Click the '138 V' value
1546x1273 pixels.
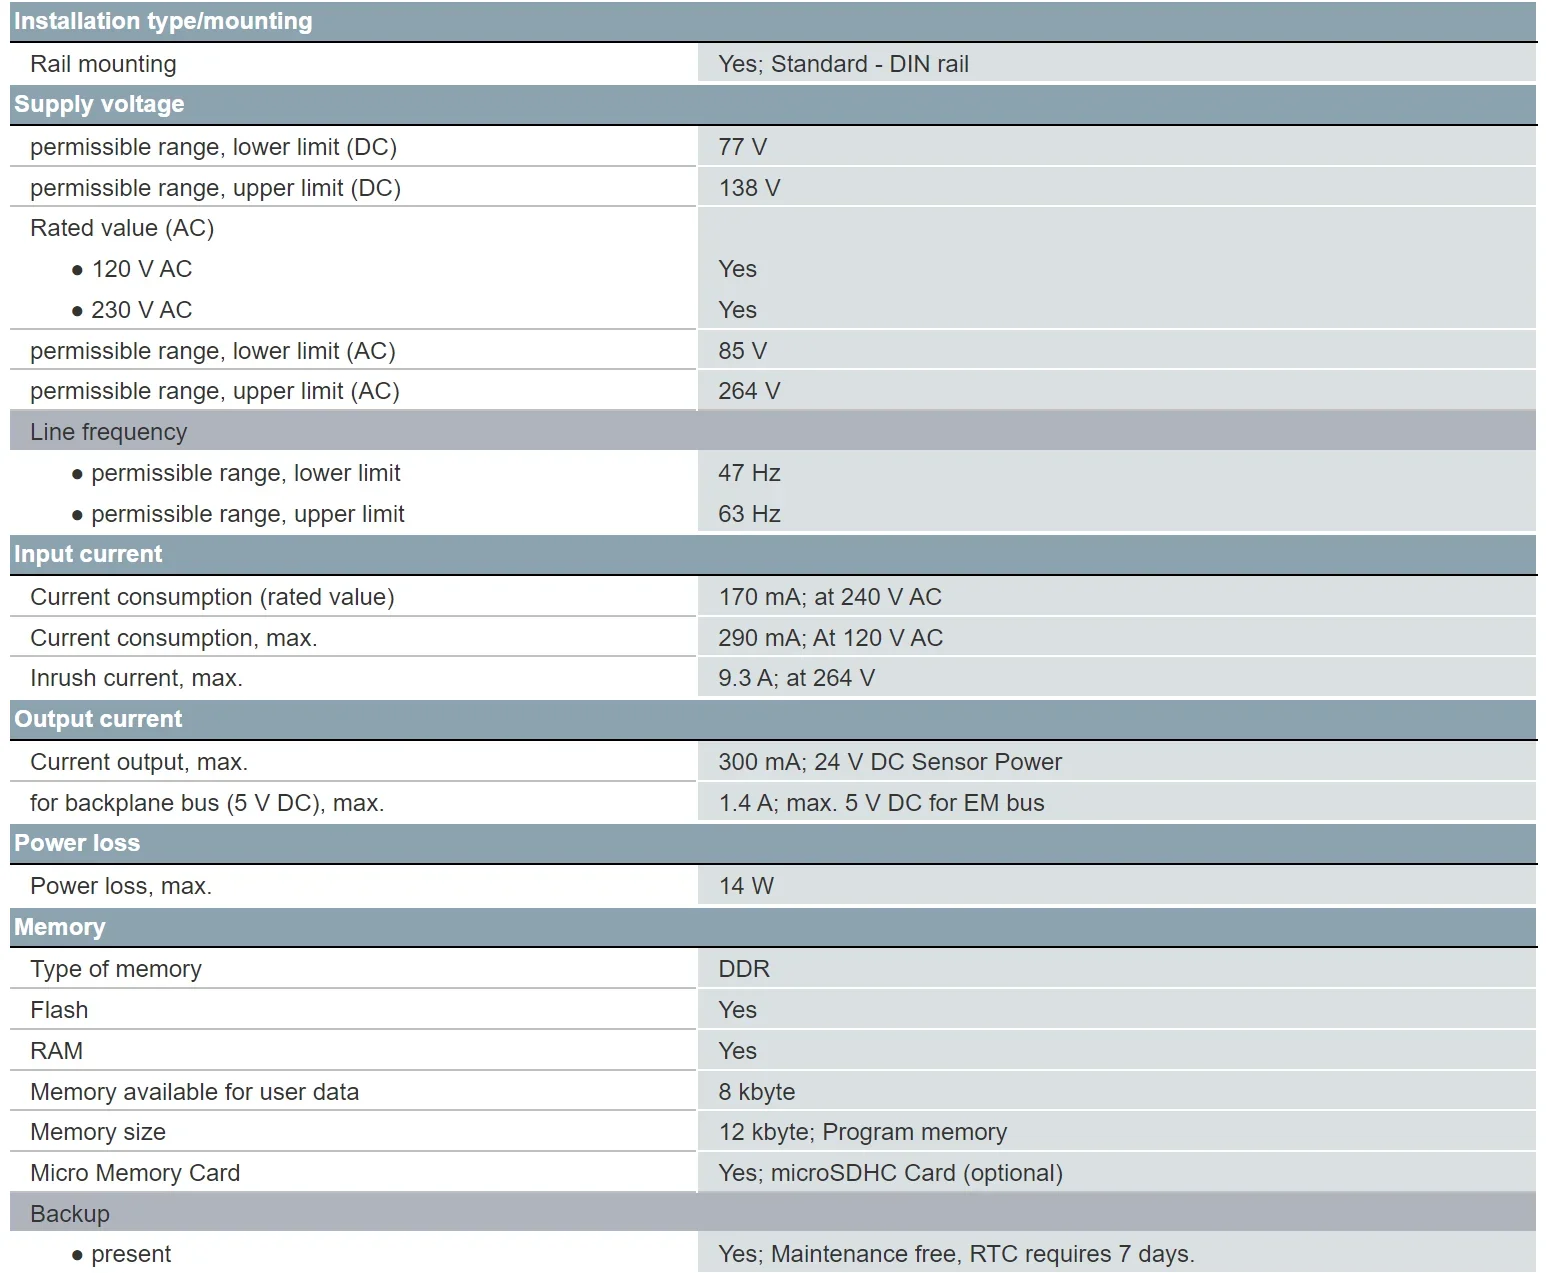(749, 188)
